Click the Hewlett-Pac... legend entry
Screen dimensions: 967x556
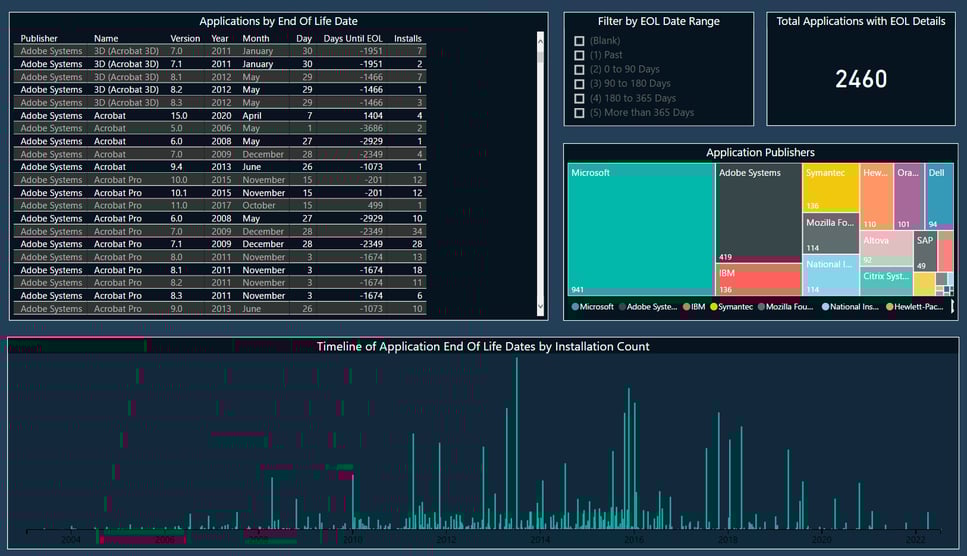click(x=915, y=306)
